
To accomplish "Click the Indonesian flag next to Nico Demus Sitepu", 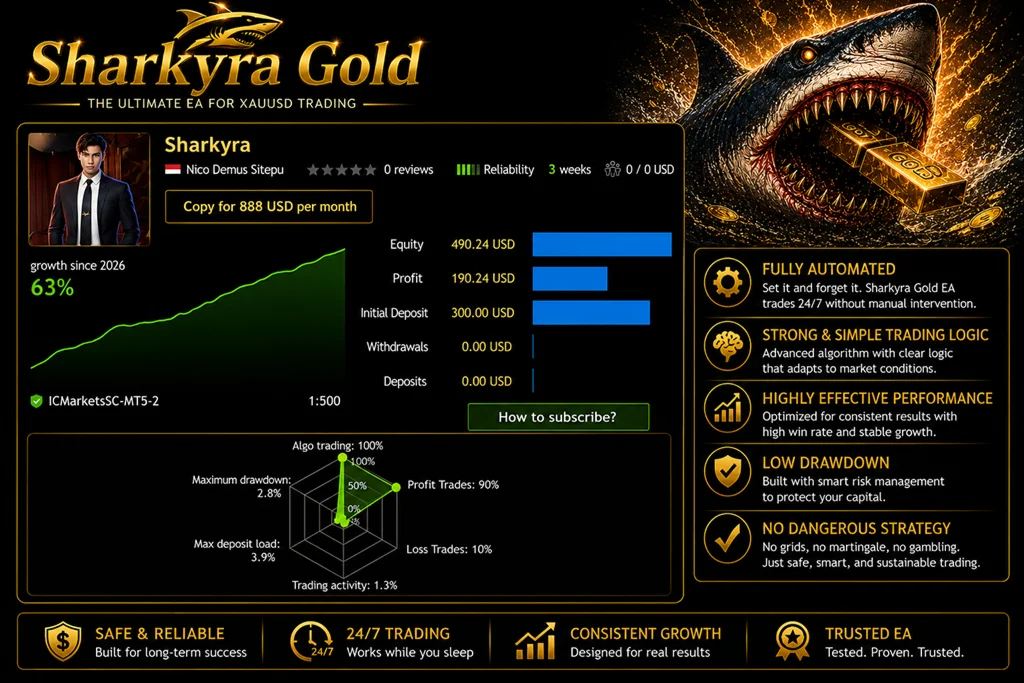I will point(172,170).
